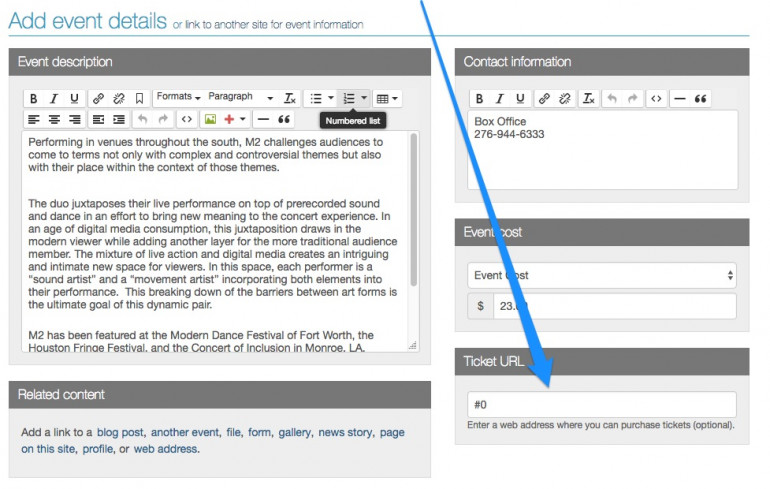
Task: Open the Formats dropdown
Action: [178, 97]
